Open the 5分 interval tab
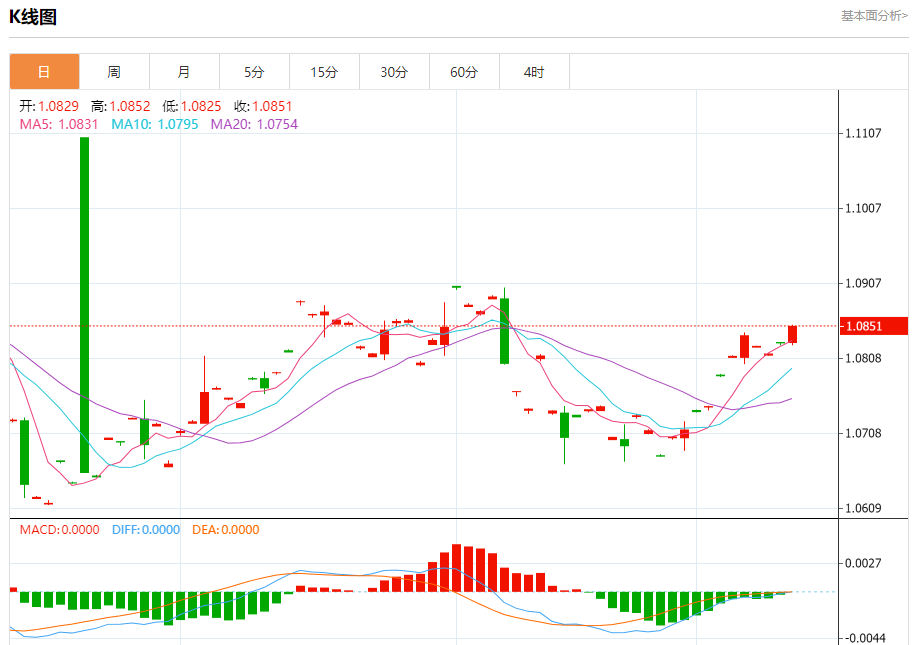Image resolution: width=917 pixels, height=645 pixels. click(x=254, y=72)
